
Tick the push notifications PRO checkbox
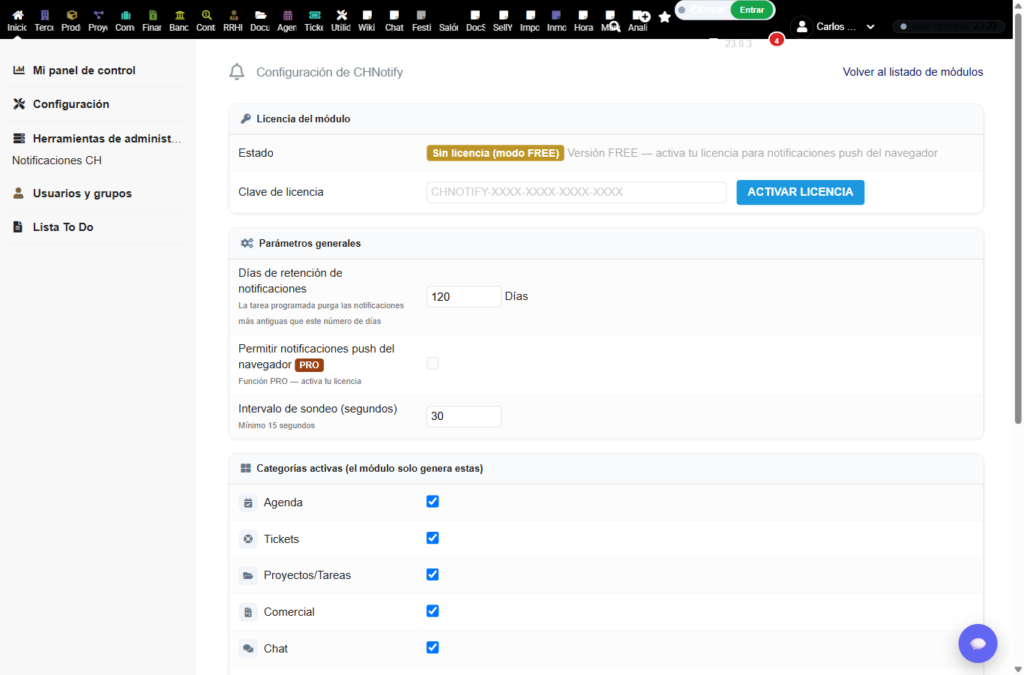(432, 364)
